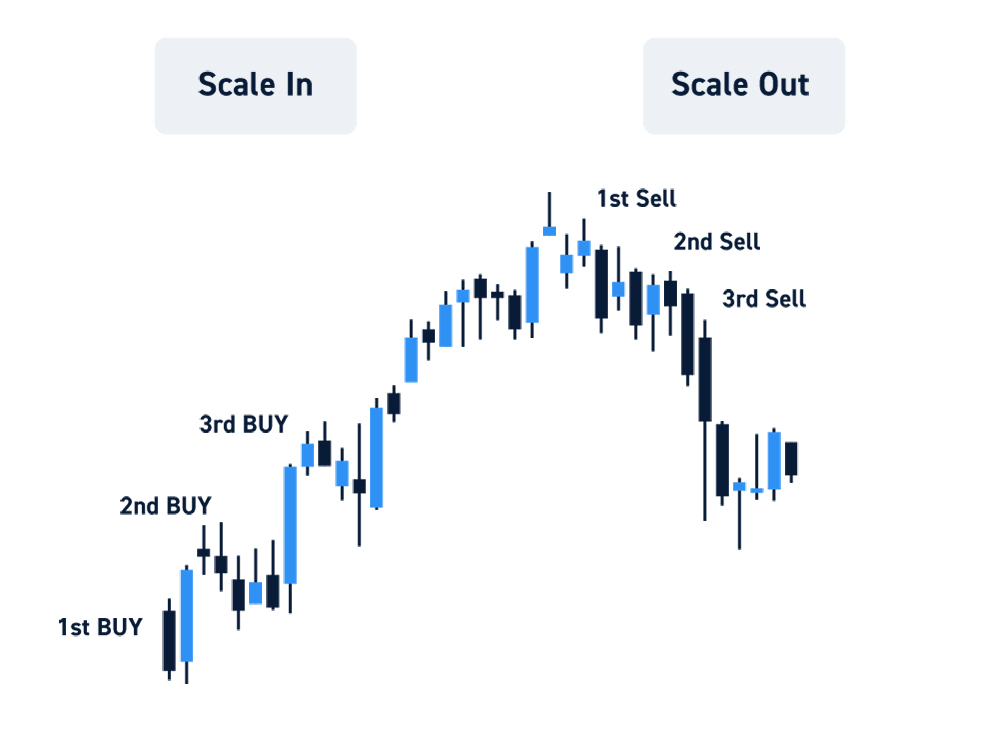The image size is (1000, 733).
Task: Click the last blue candle near chart end
Action: coord(774,461)
